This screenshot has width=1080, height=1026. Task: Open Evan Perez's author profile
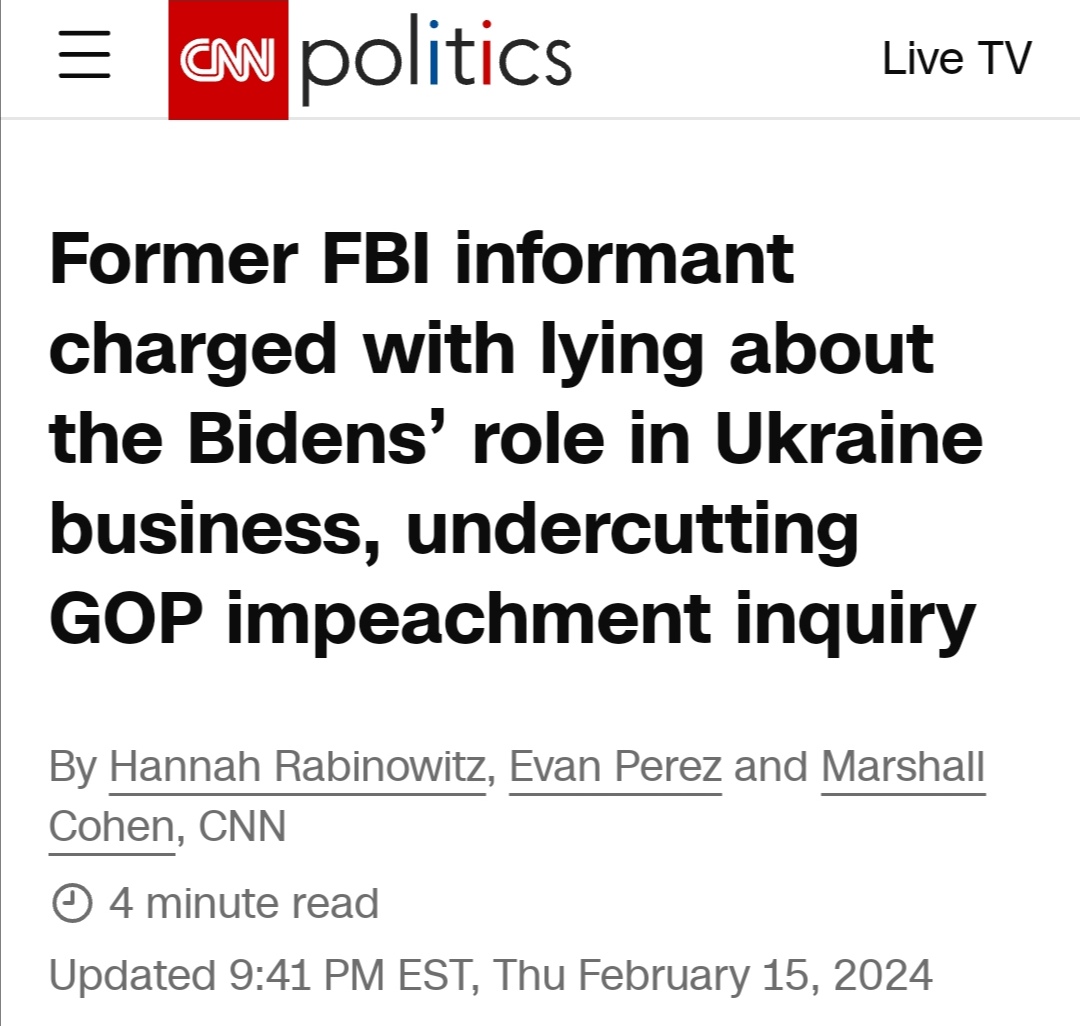point(615,767)
